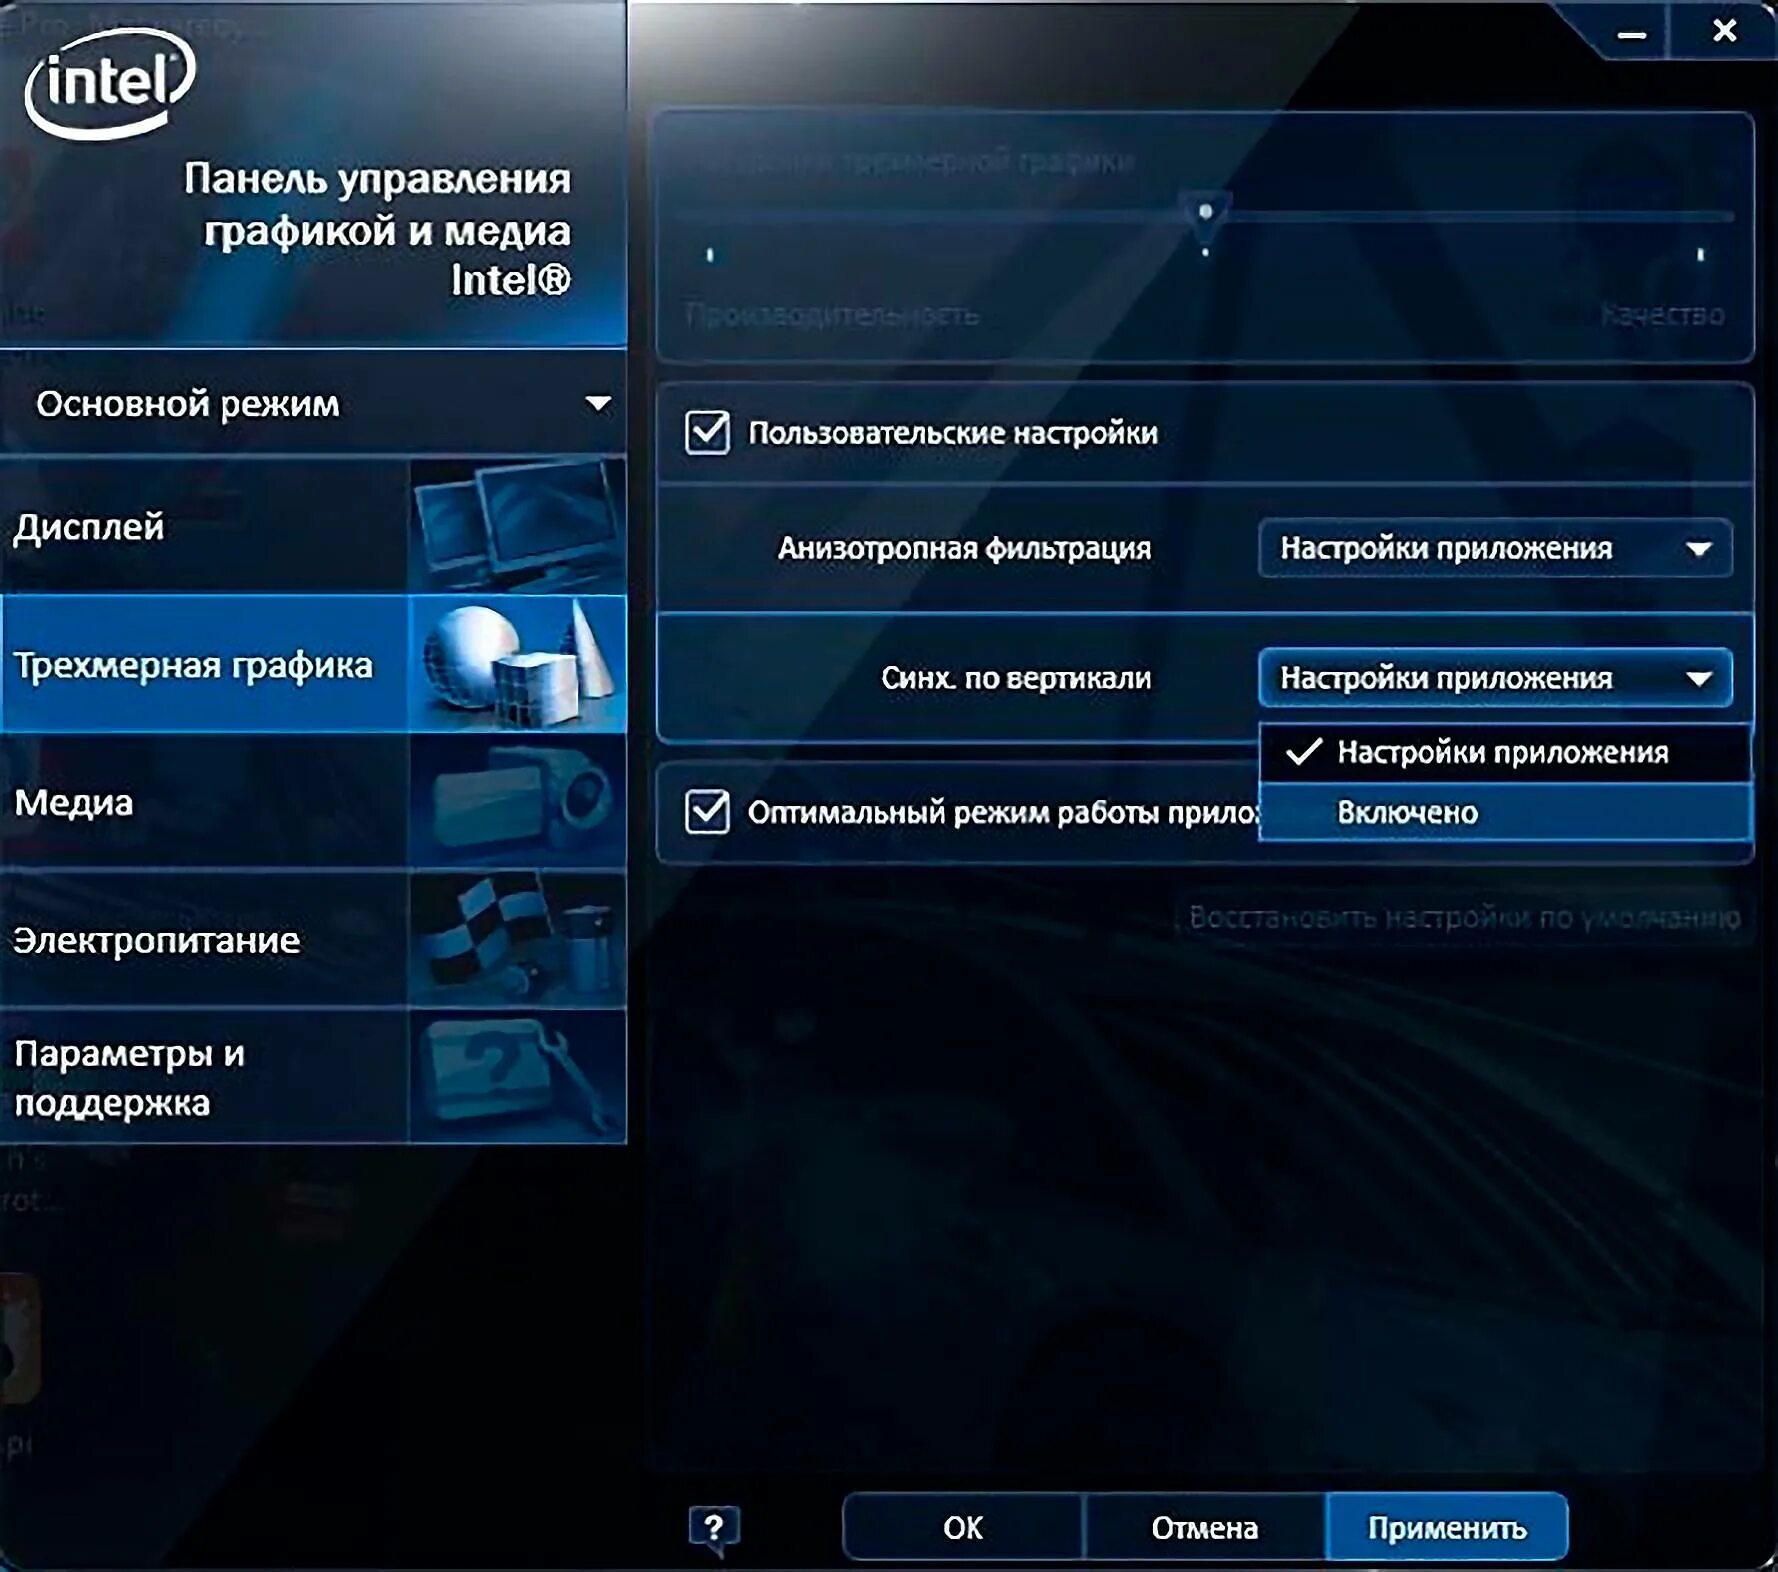Choose Настройки приложения in the open list
This screenshot has width=1778, height=1572.
[1504, 752]
